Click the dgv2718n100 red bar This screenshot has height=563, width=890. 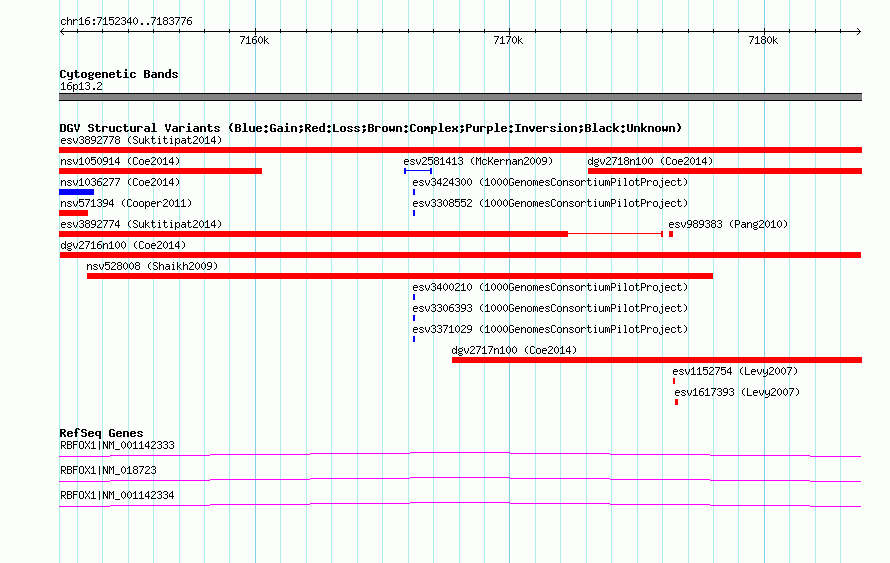(725, 171)
